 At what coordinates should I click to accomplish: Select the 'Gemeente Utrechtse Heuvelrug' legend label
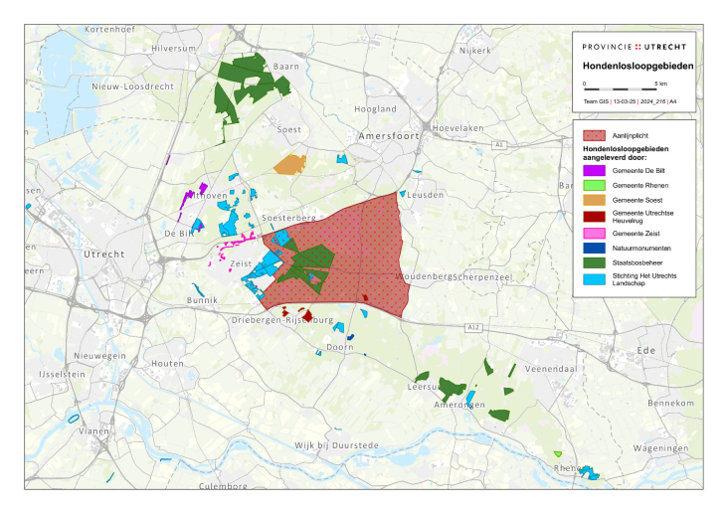coord(643,217)
